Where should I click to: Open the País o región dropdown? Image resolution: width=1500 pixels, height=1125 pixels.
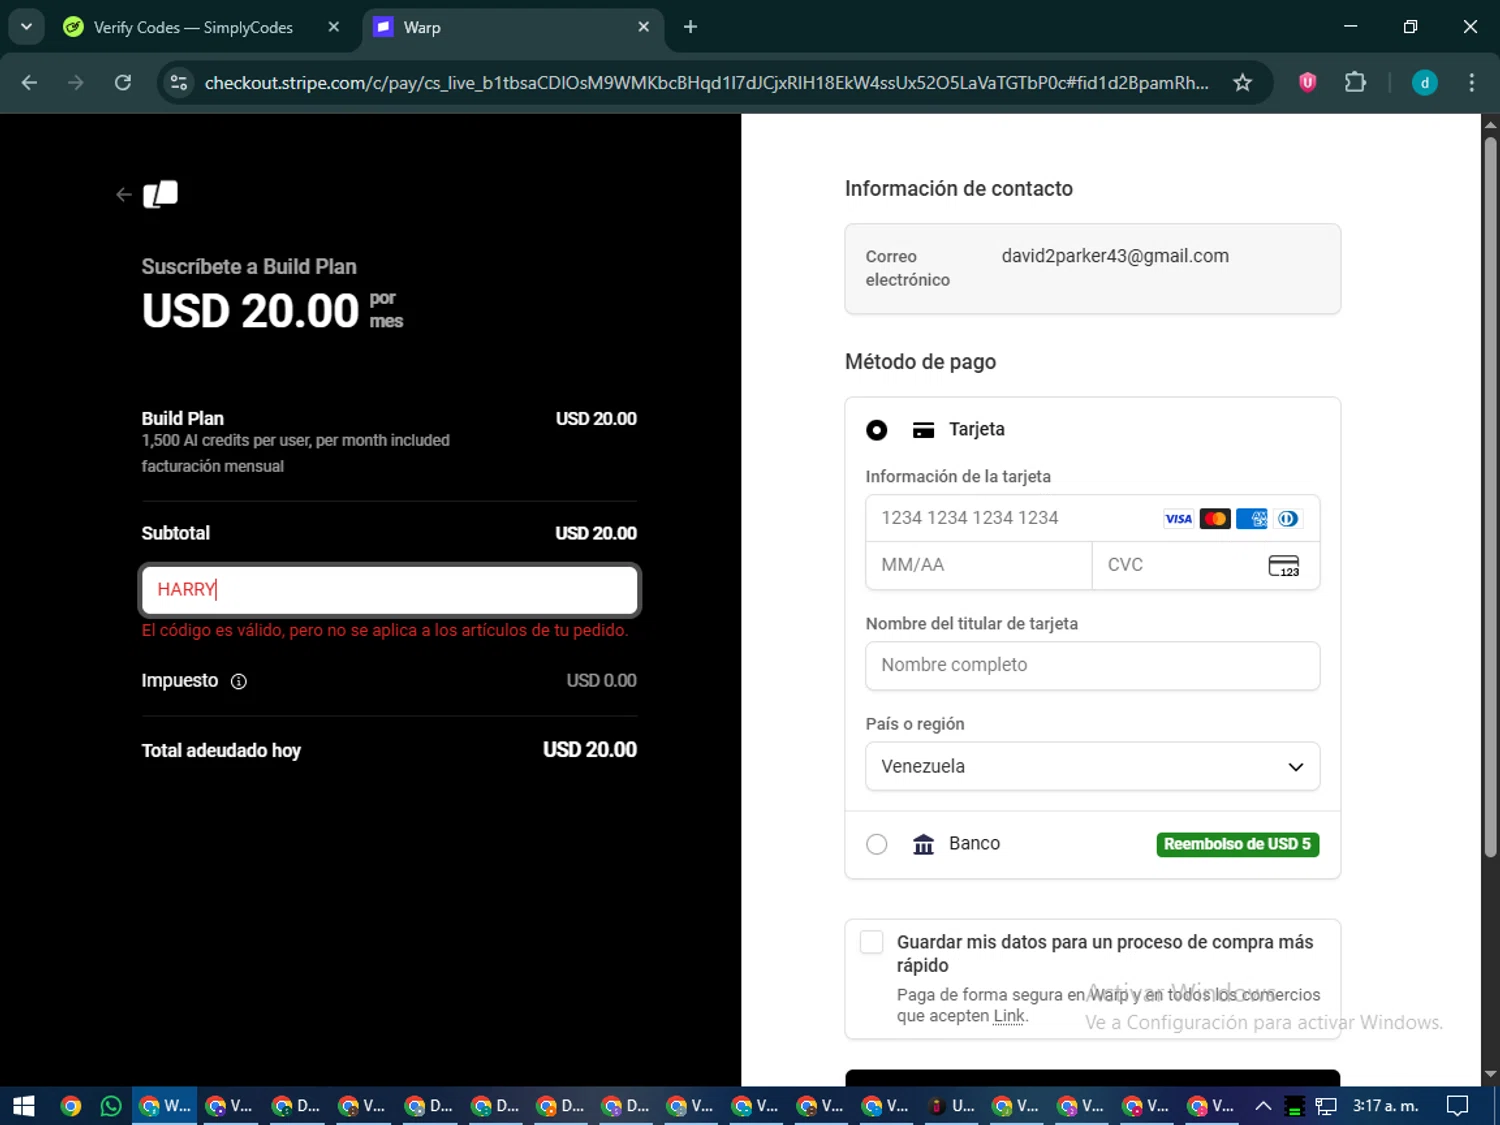[x=1092, y=767]
